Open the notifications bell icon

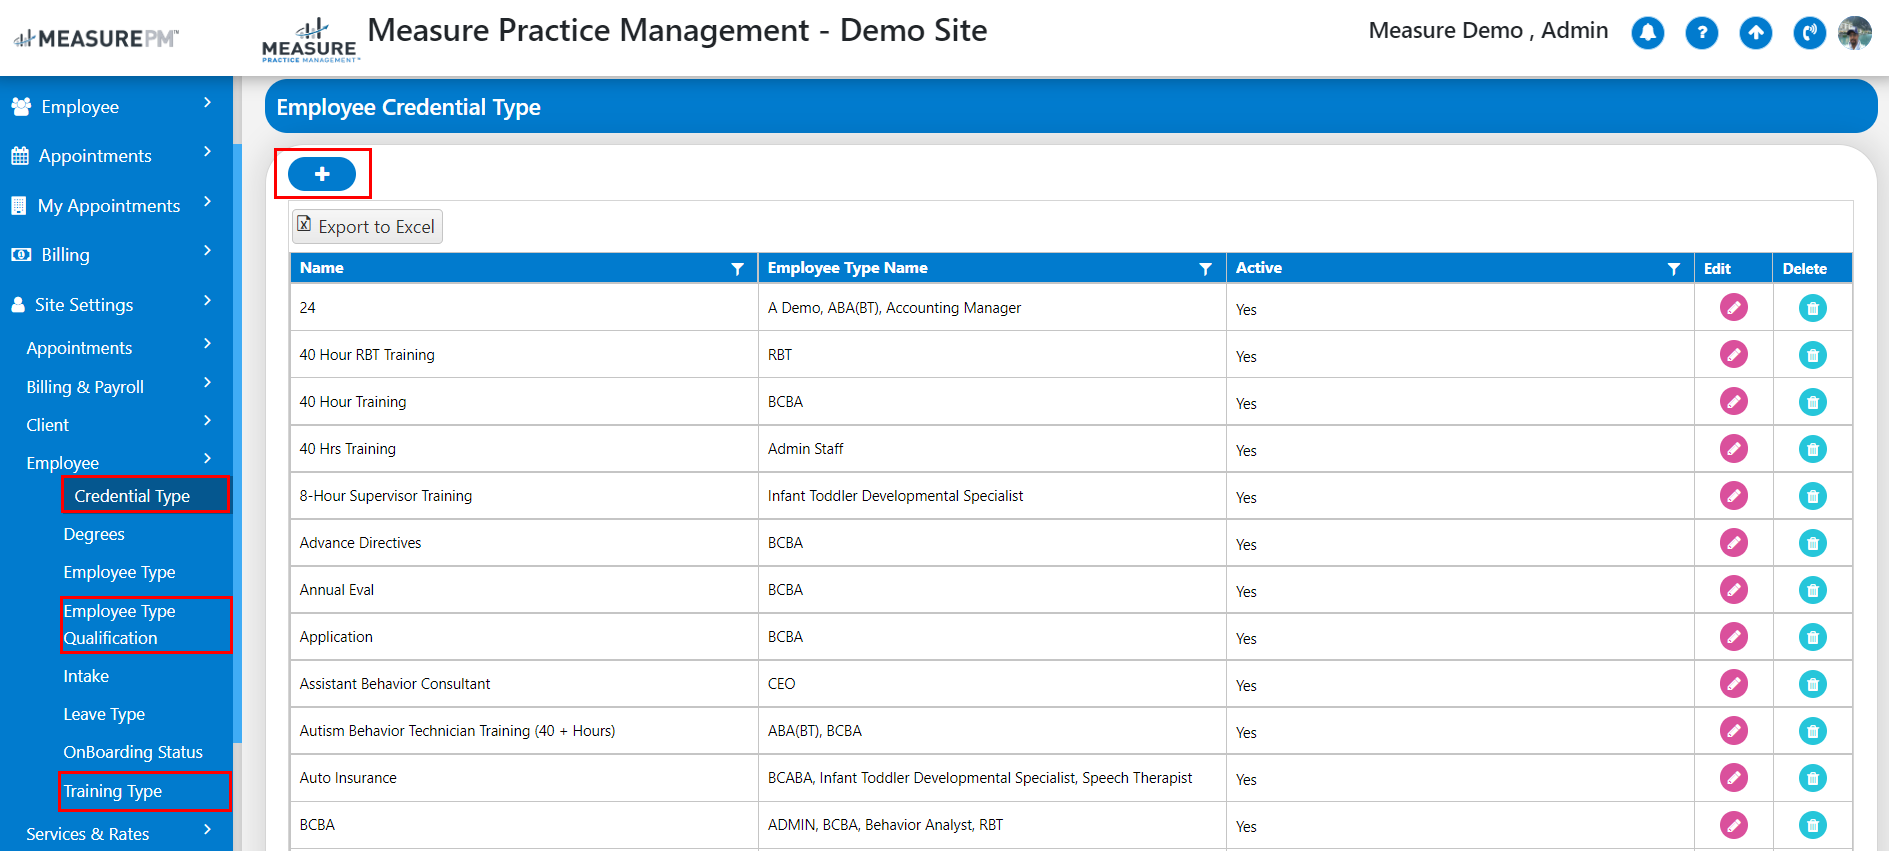(1647, 33)
